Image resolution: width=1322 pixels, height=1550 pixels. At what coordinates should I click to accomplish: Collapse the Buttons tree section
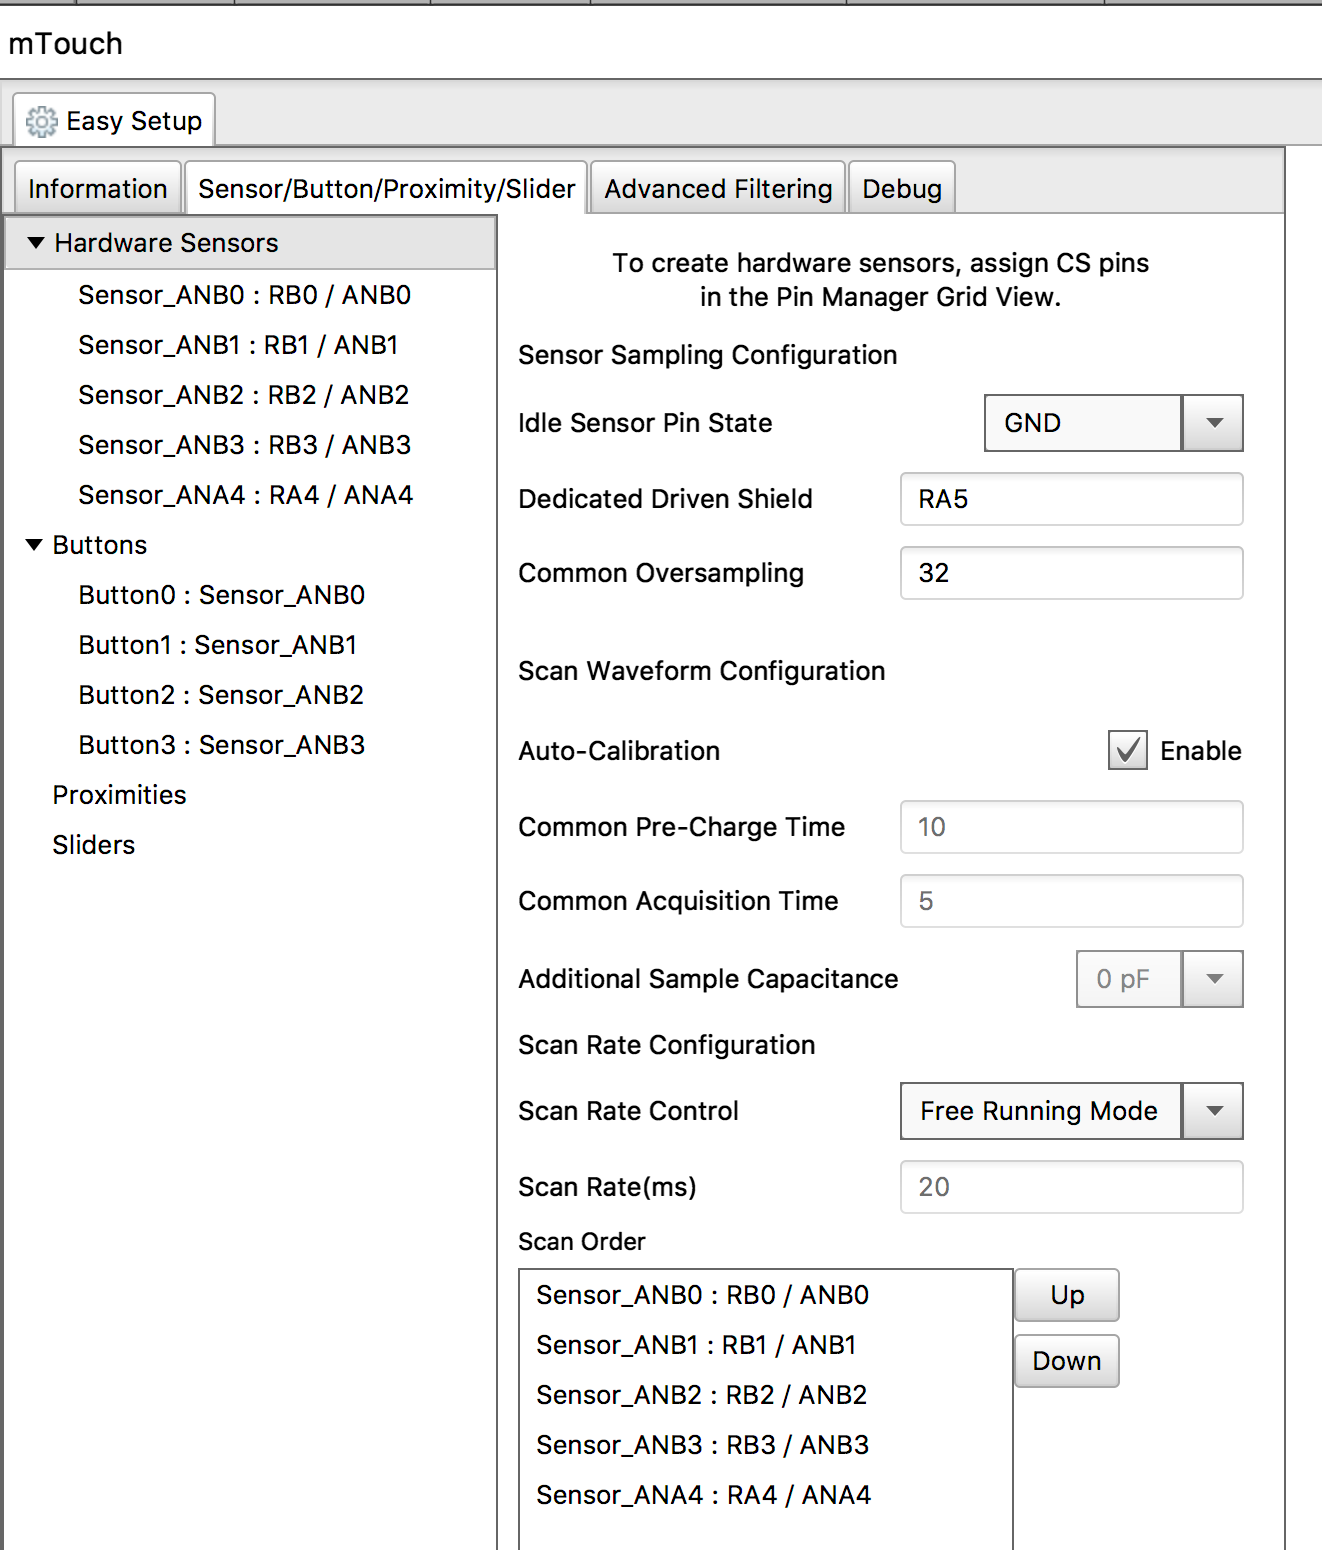coord(33,545)
